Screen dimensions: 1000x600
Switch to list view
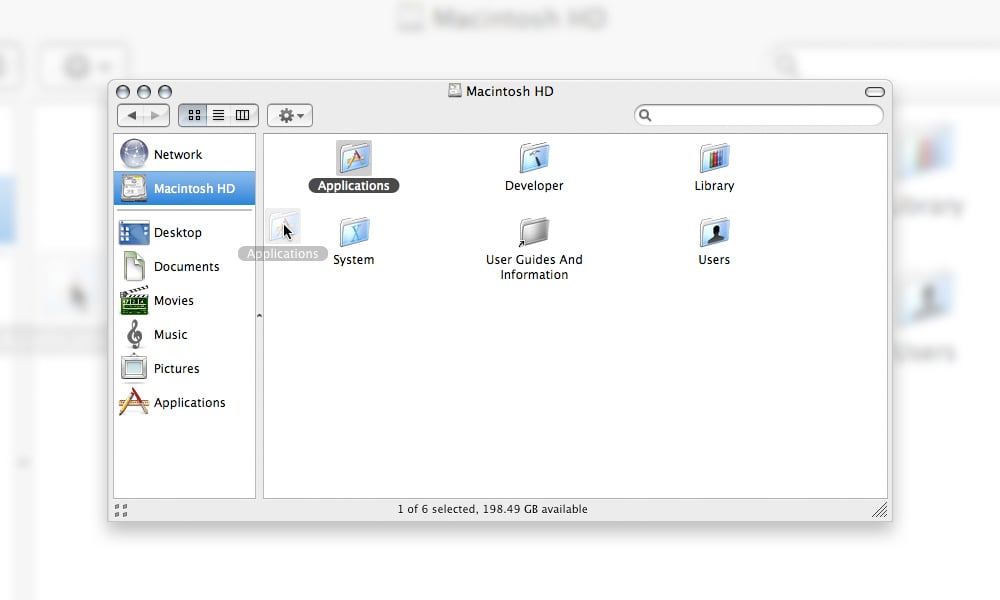click(218, 115)
